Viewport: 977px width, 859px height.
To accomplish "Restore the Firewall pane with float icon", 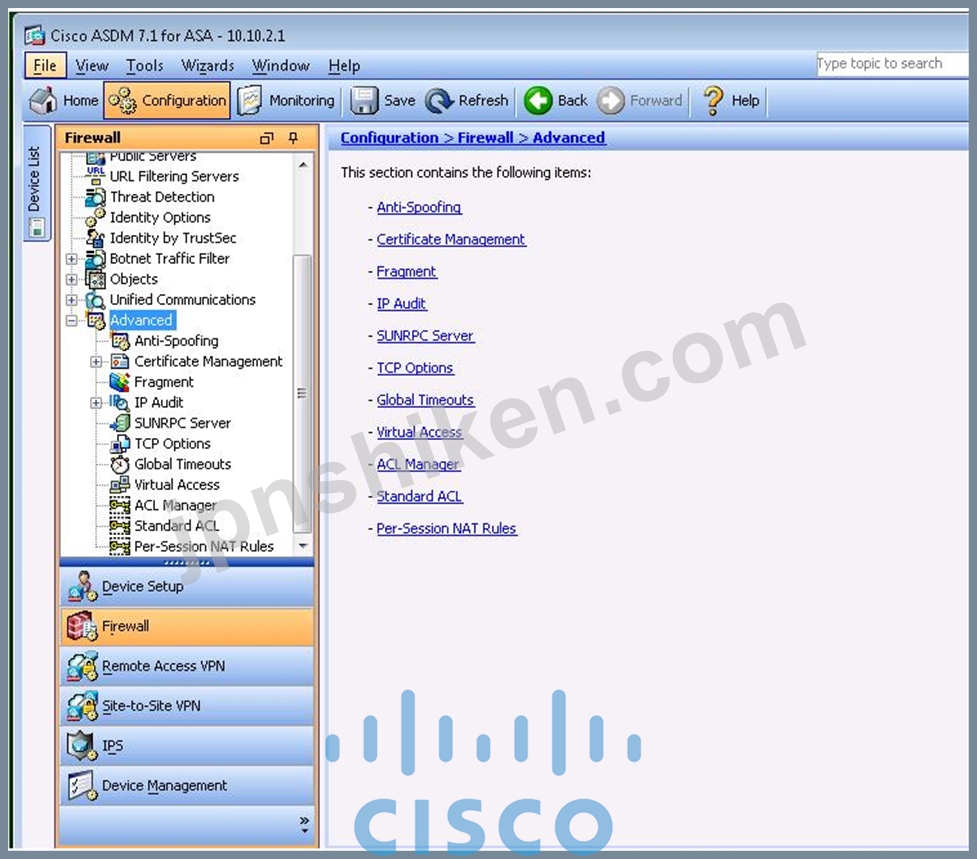I will (x=267, y=138).
